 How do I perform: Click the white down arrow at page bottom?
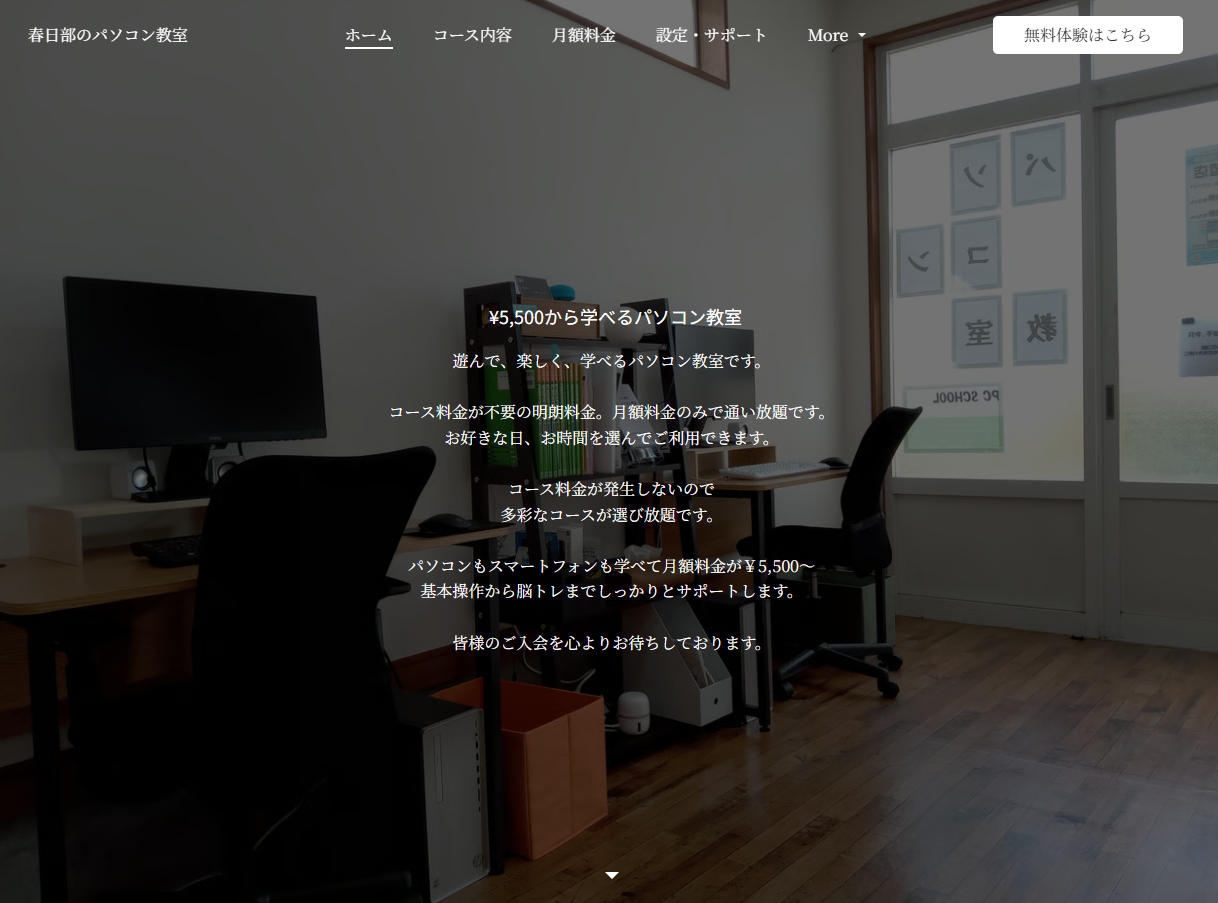pyautogui.click(x=612, y=875)
